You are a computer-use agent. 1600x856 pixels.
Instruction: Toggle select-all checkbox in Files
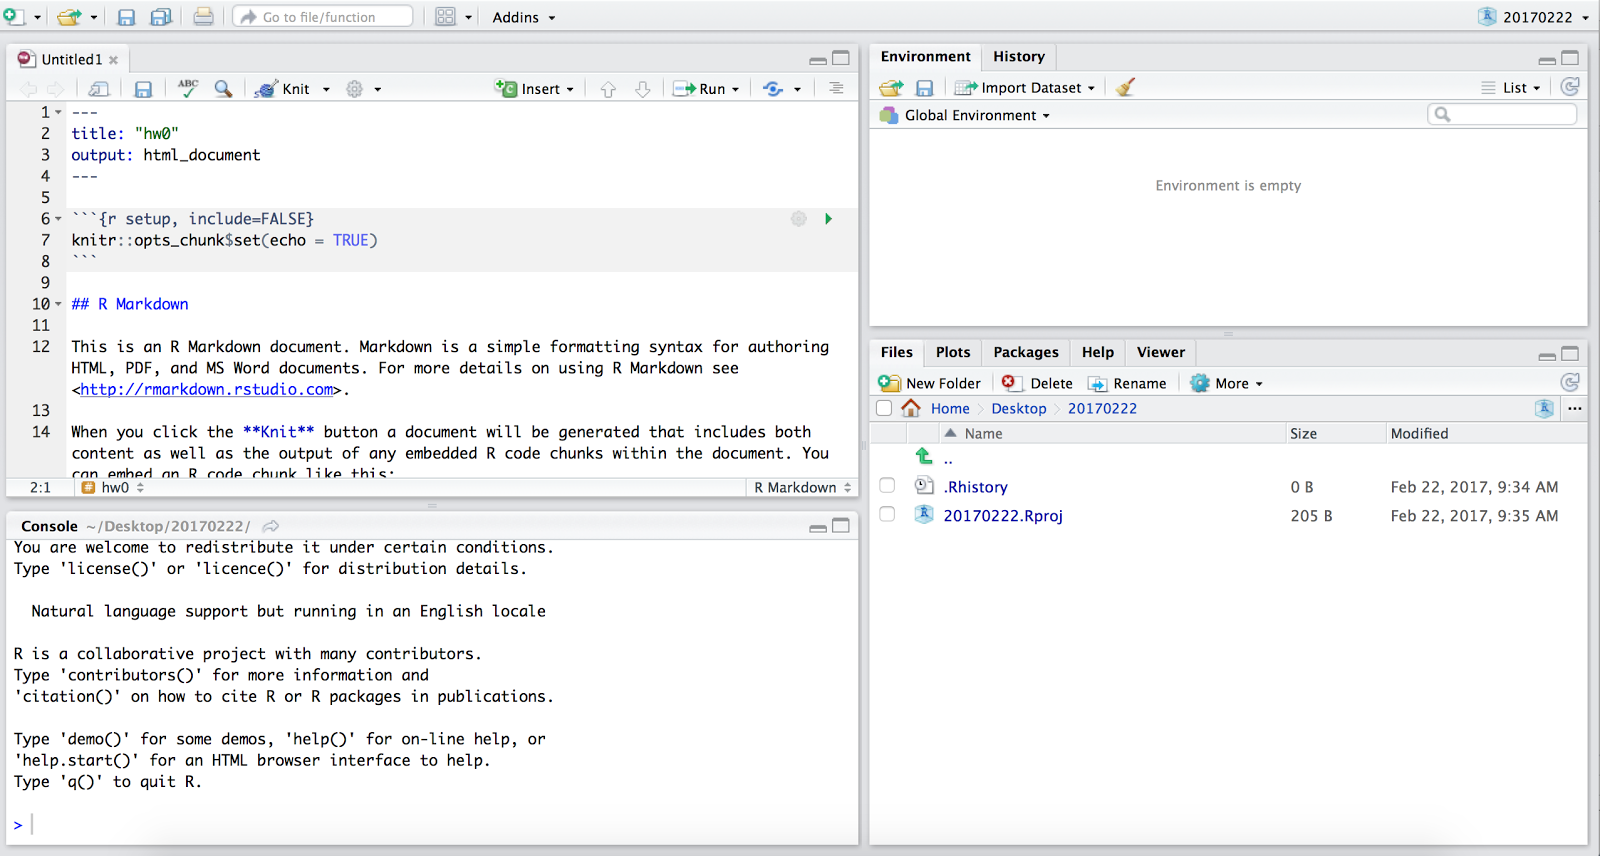884,408
